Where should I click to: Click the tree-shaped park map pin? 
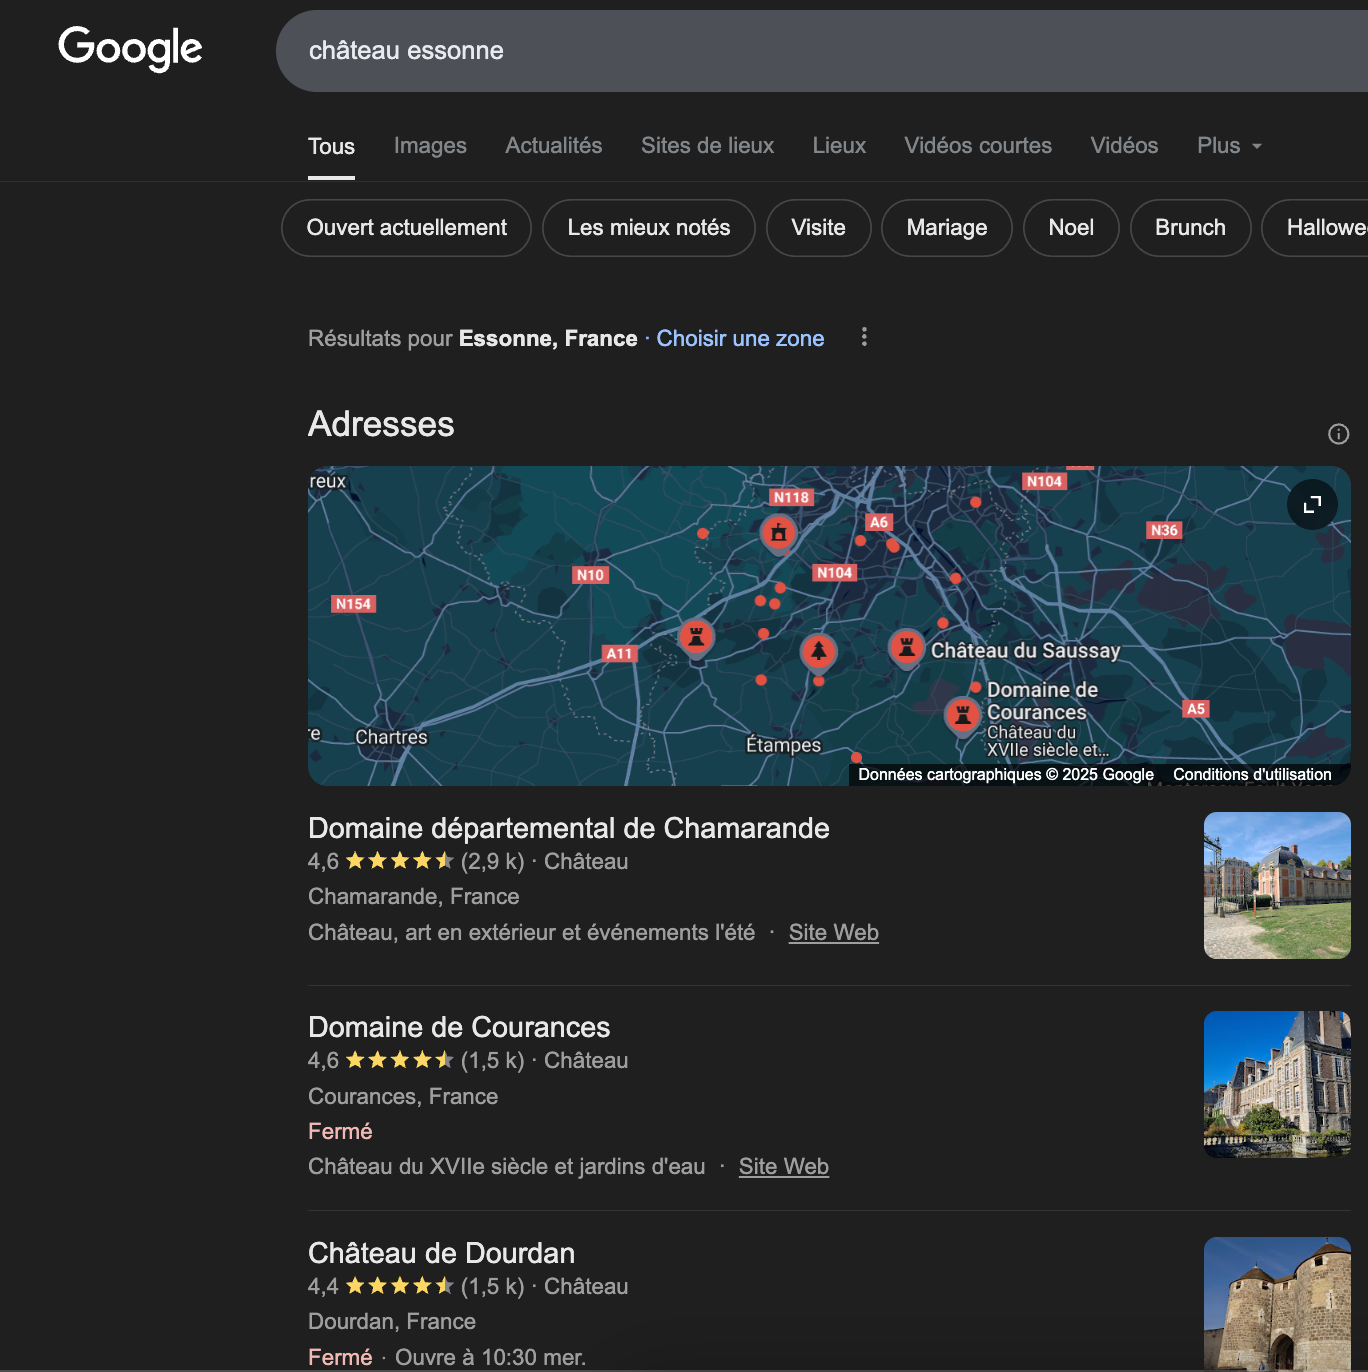pyautogui.click(x=818, y=652)
